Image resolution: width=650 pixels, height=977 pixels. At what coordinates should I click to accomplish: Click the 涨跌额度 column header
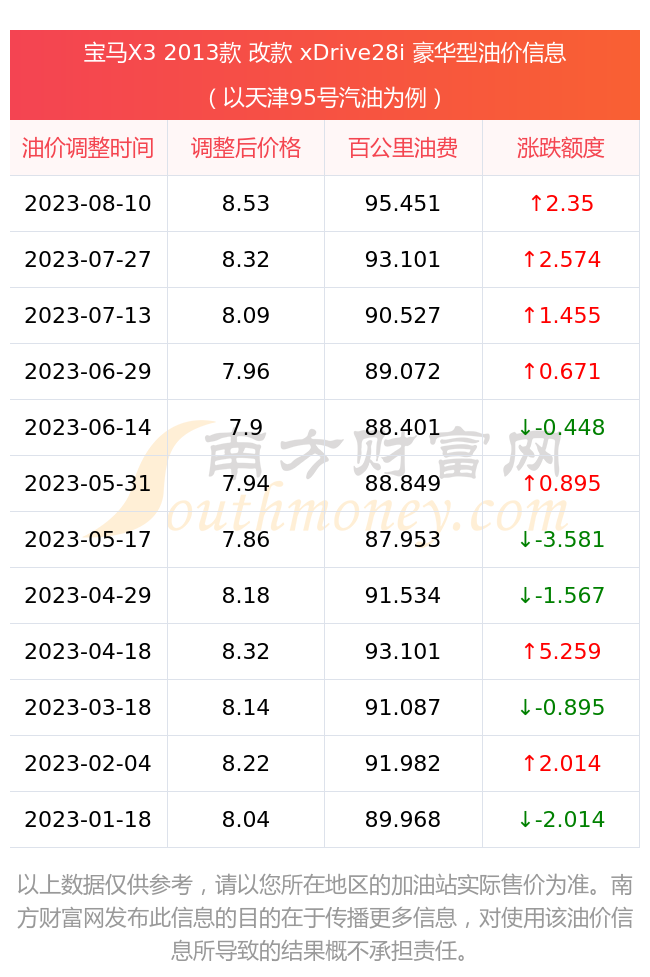[x=561, y=148]
